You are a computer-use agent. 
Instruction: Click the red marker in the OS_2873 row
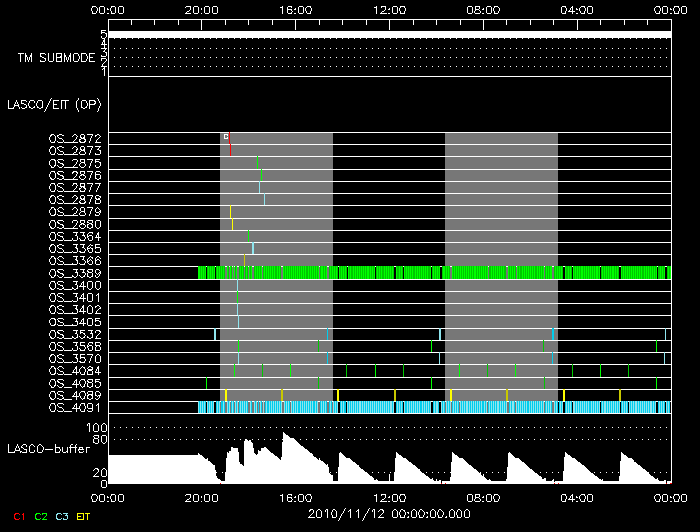230,150
